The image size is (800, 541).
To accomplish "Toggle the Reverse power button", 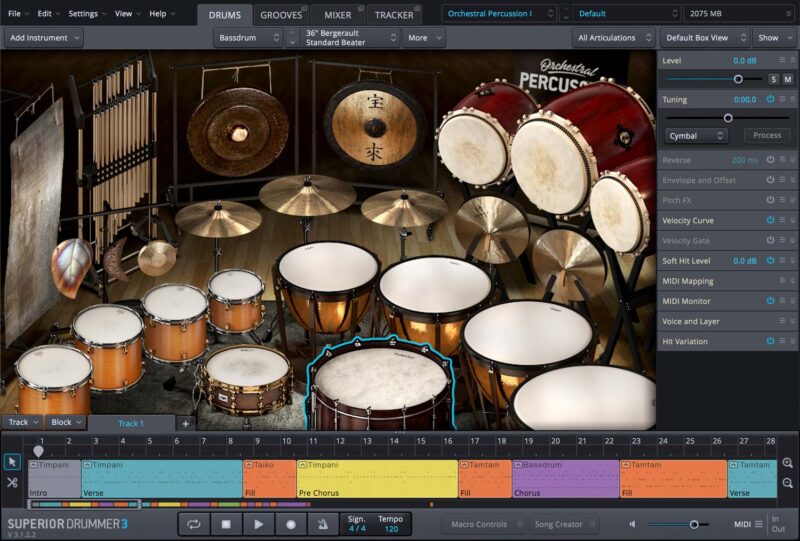I will pyautogui.click(x=770, y=160).
